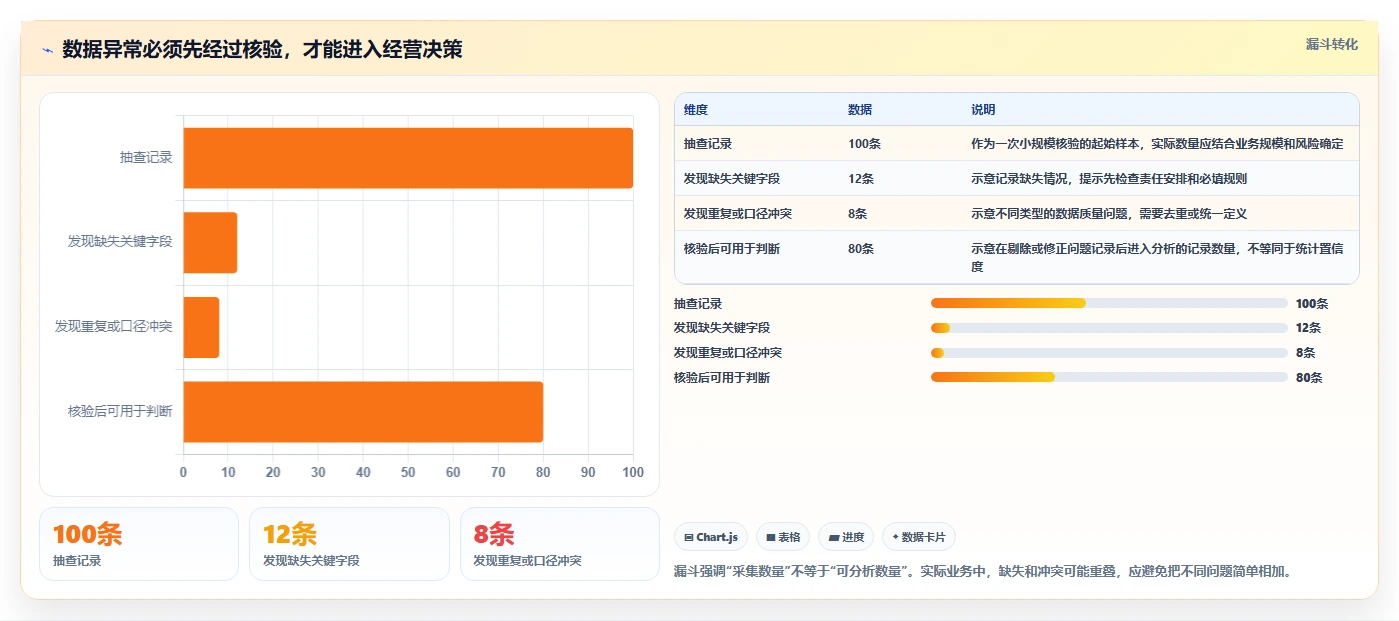
Task: Click the 100 tick on the chart x-axis
Action: pyautogui.click(x=633, y=473)
